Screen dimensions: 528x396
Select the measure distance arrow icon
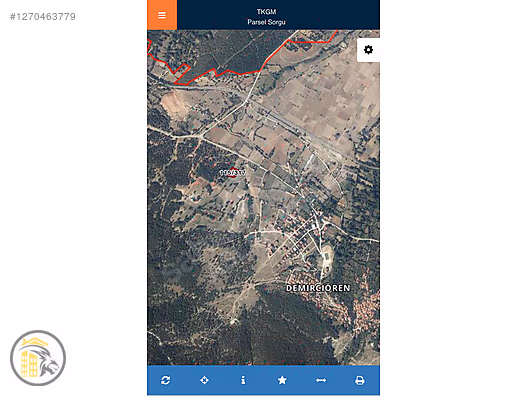click(321, 380)
